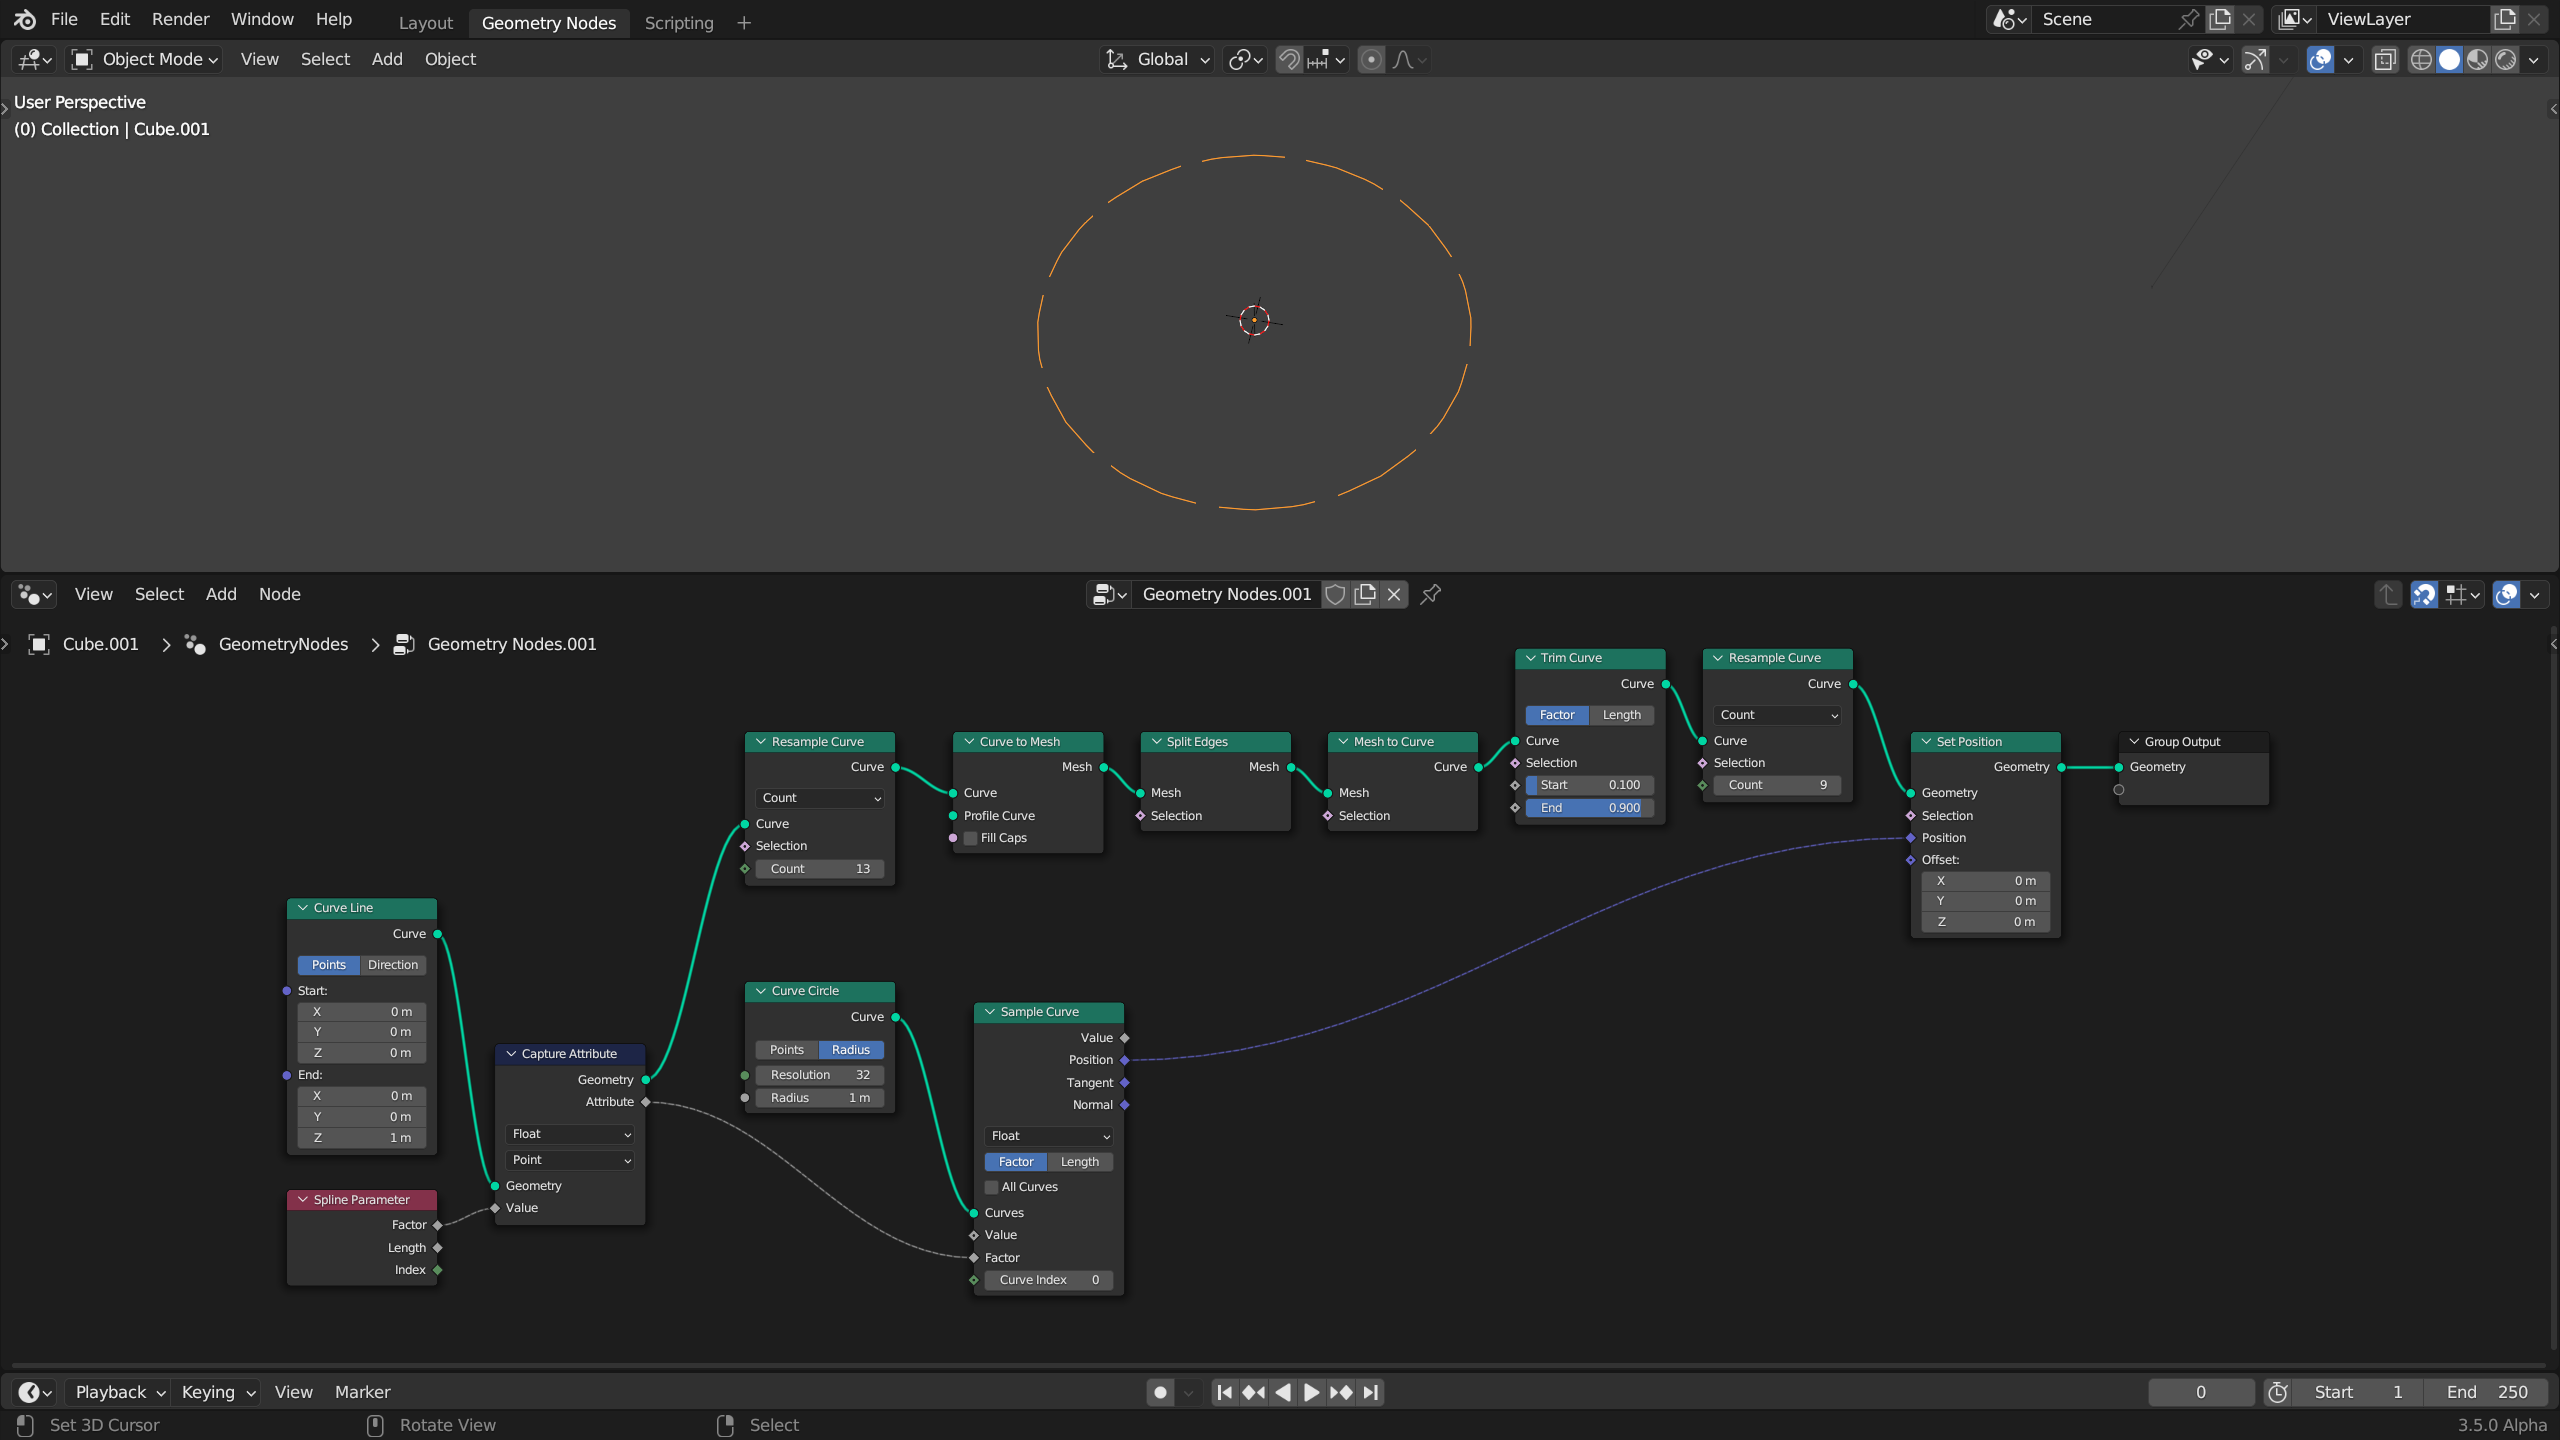
Task: Switch to rendered shading
Action: (2505, 59)
